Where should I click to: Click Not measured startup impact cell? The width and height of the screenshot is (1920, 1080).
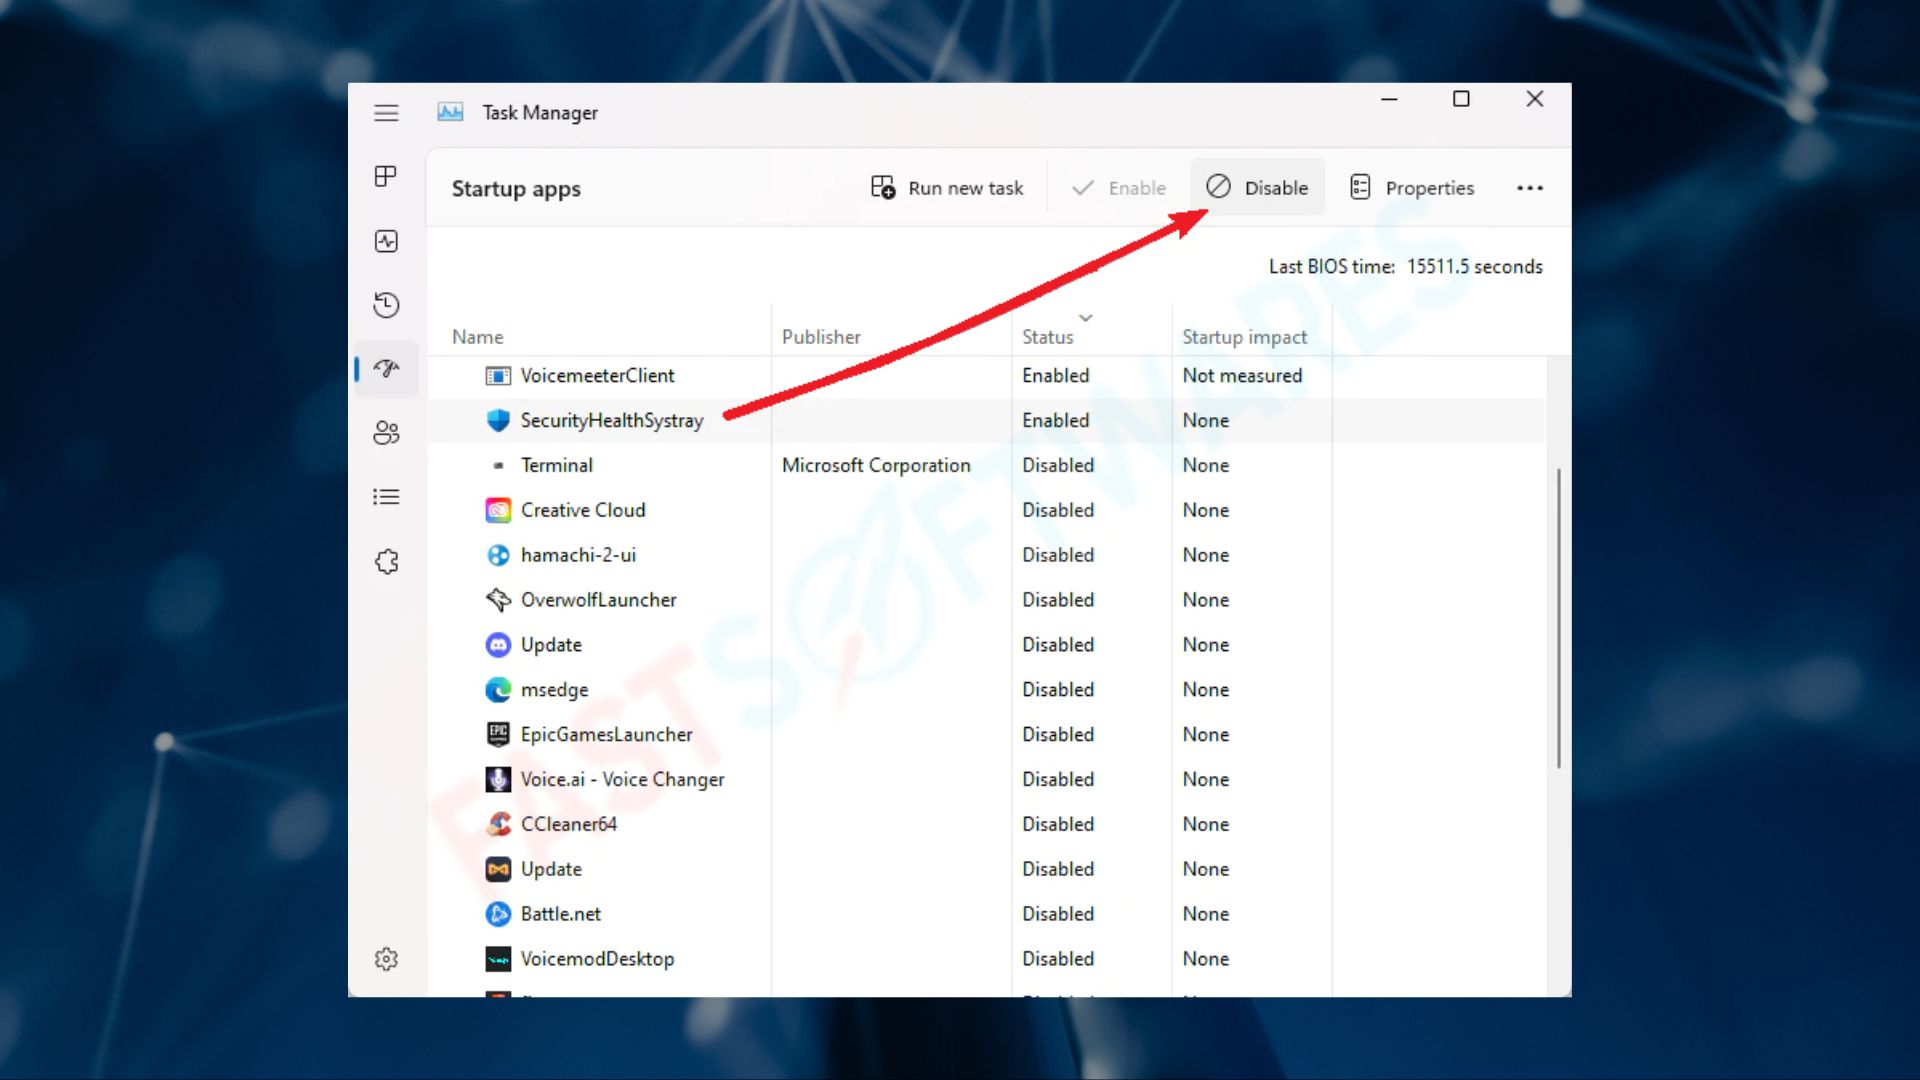tap(1242, 376)
